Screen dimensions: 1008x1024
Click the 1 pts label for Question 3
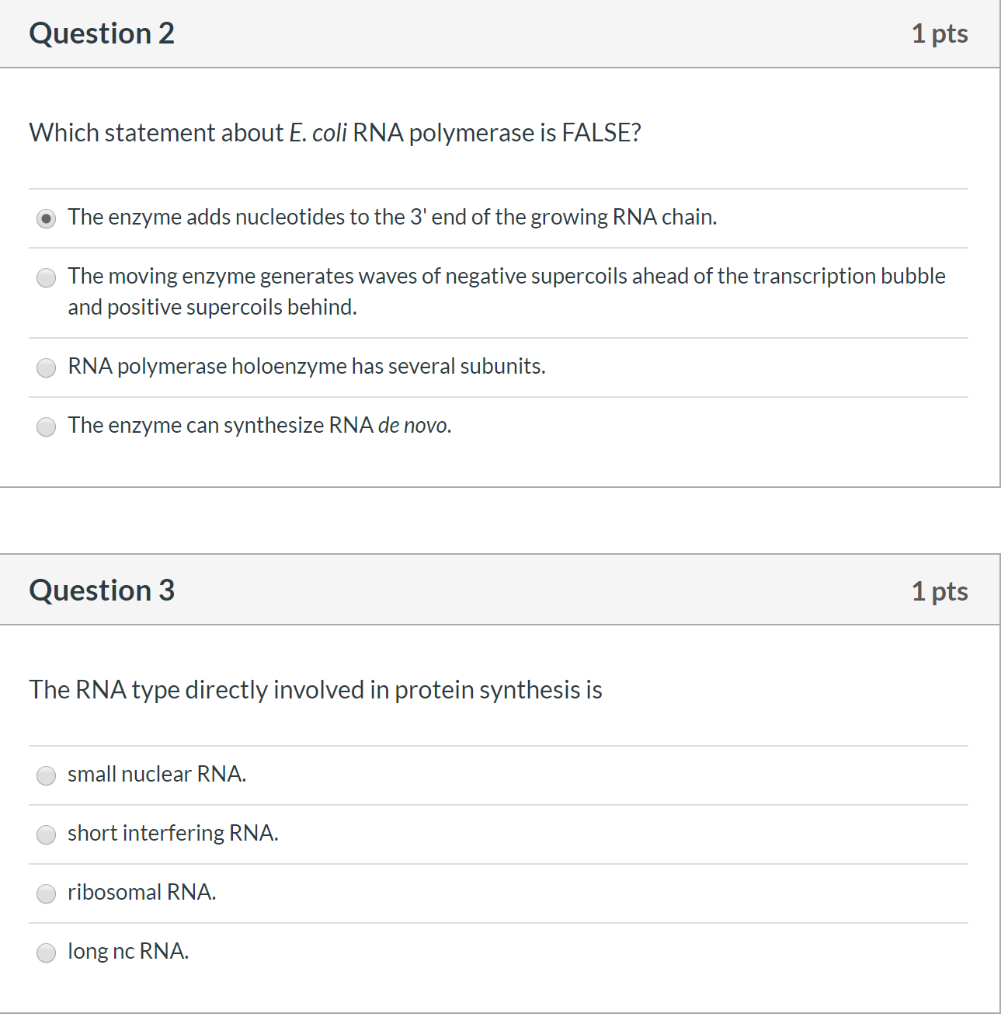pos(940,590)
